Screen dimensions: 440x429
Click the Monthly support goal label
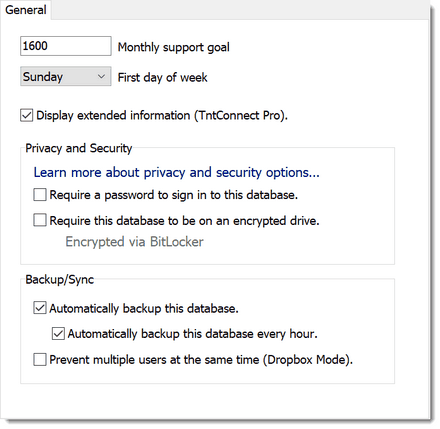point(174,47)
